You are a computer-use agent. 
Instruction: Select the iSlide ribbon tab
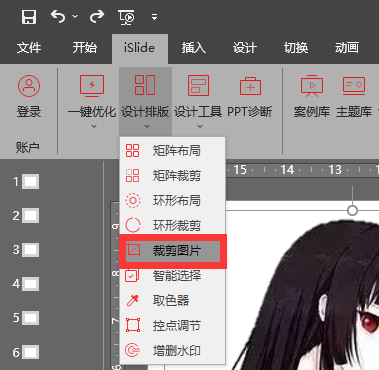[140, 48]
